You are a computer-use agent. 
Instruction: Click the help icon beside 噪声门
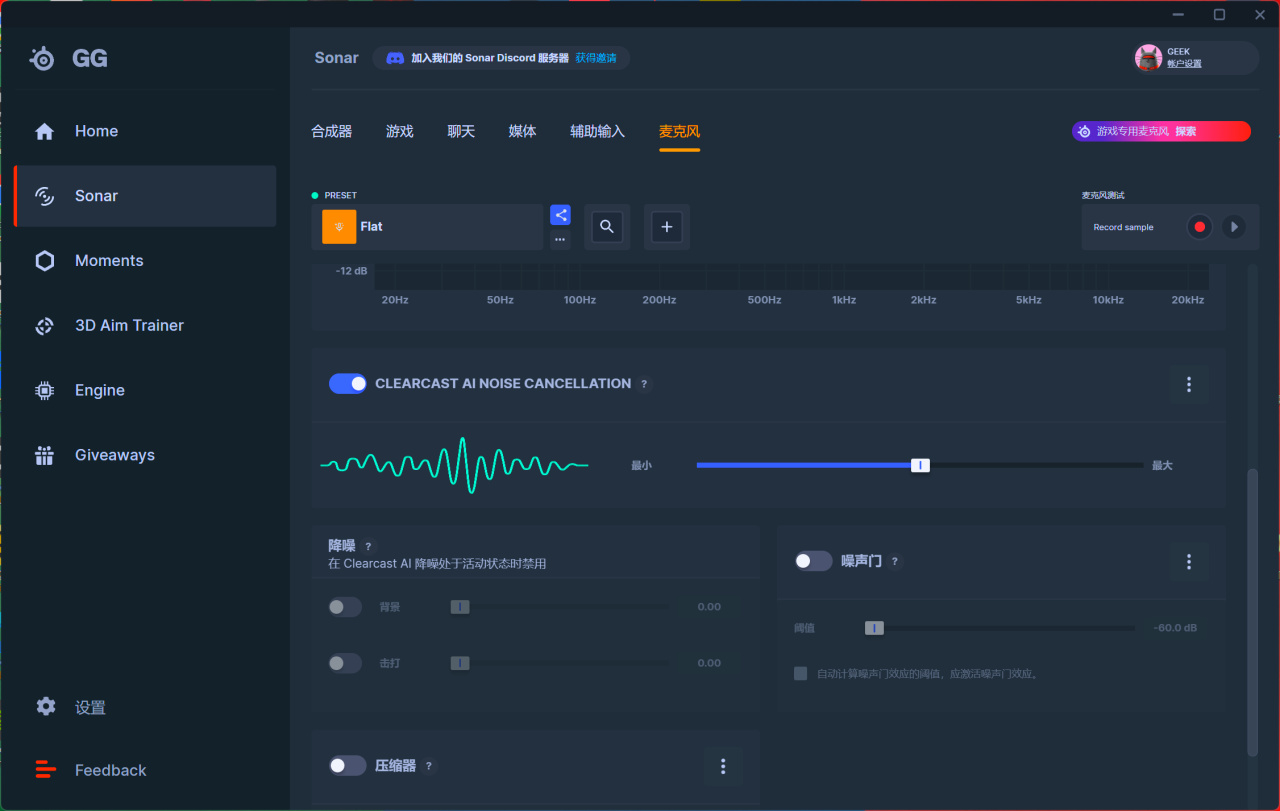click(x=894, y=562)
